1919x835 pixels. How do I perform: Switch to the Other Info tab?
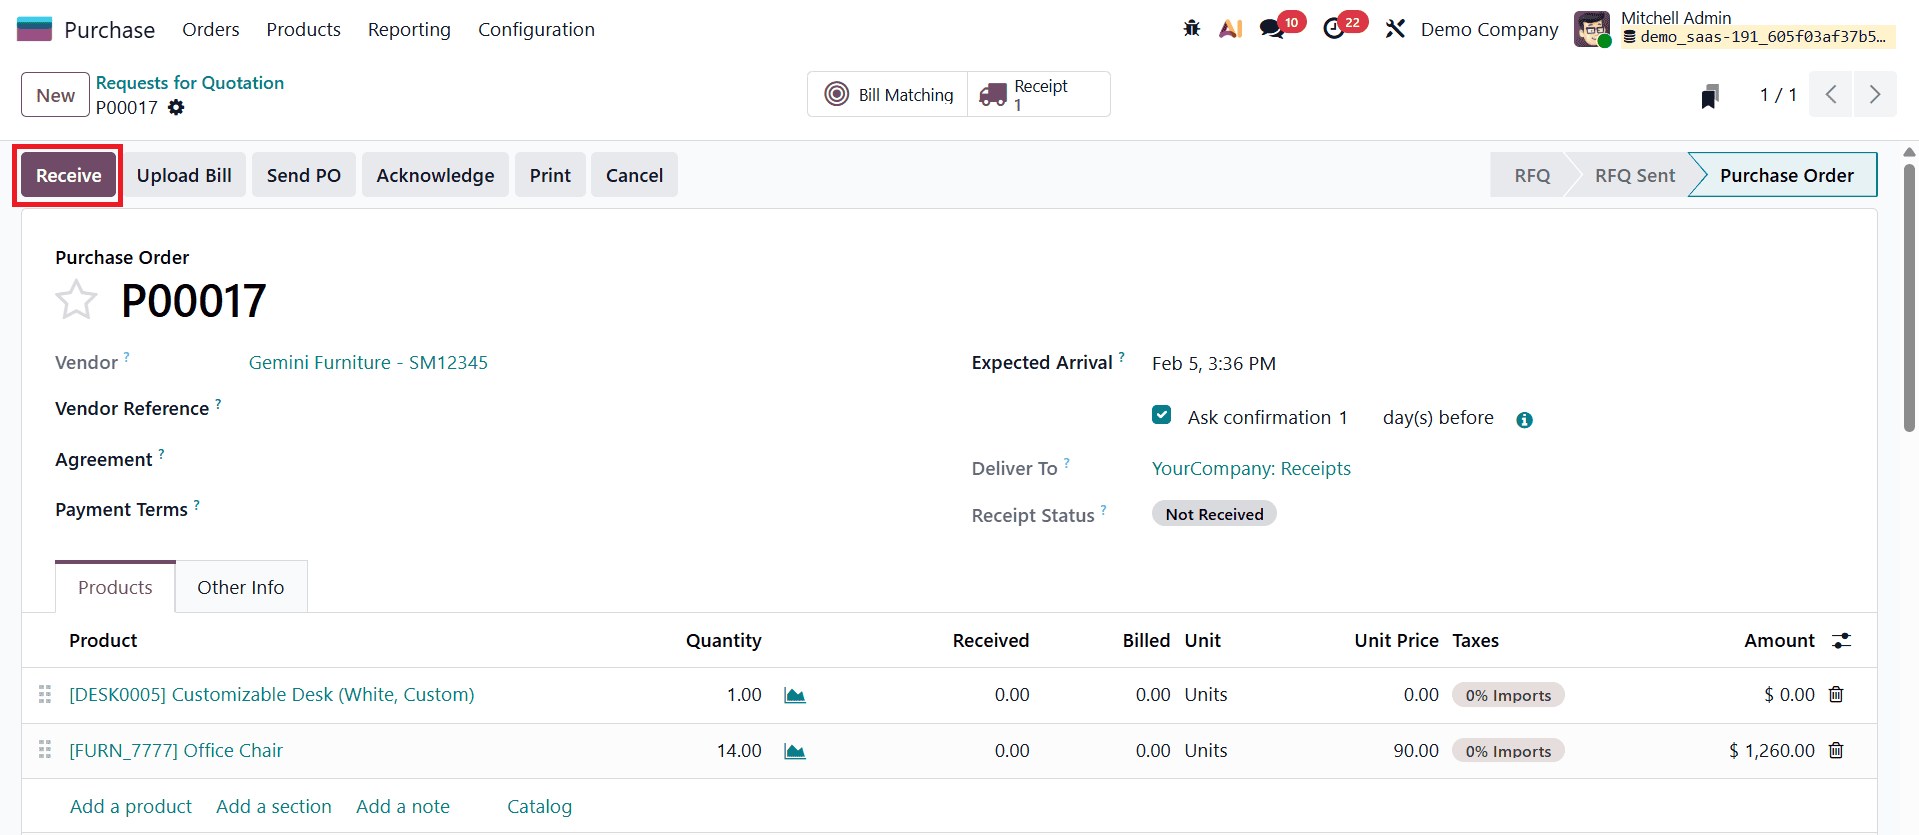click(x=241, y=587)
